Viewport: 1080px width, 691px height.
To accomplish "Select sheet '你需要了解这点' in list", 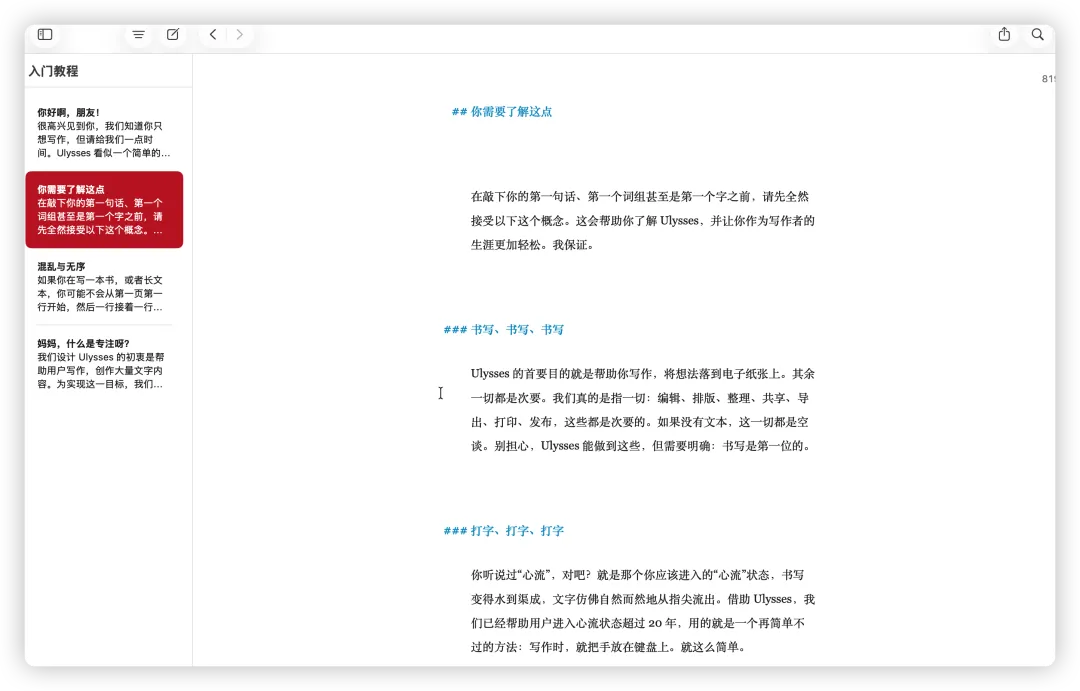I will [x=104, y=209].
